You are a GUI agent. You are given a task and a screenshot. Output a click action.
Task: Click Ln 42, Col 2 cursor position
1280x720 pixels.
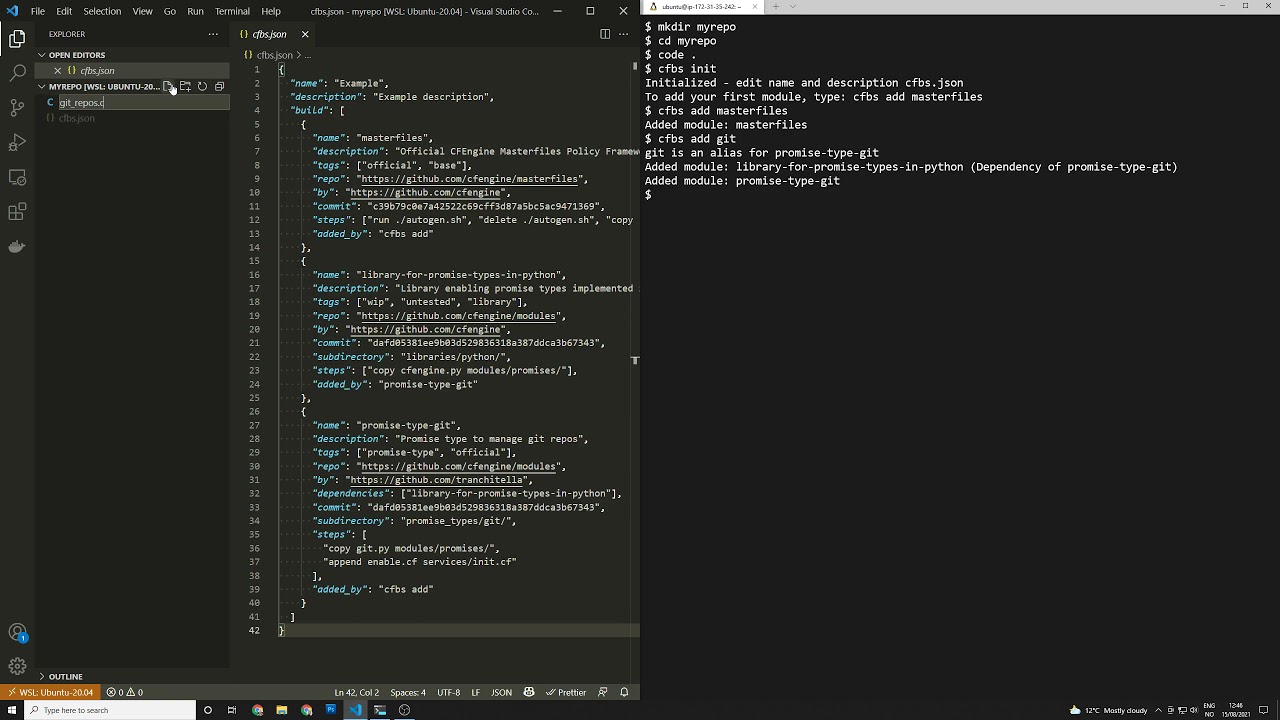point(356,692)
